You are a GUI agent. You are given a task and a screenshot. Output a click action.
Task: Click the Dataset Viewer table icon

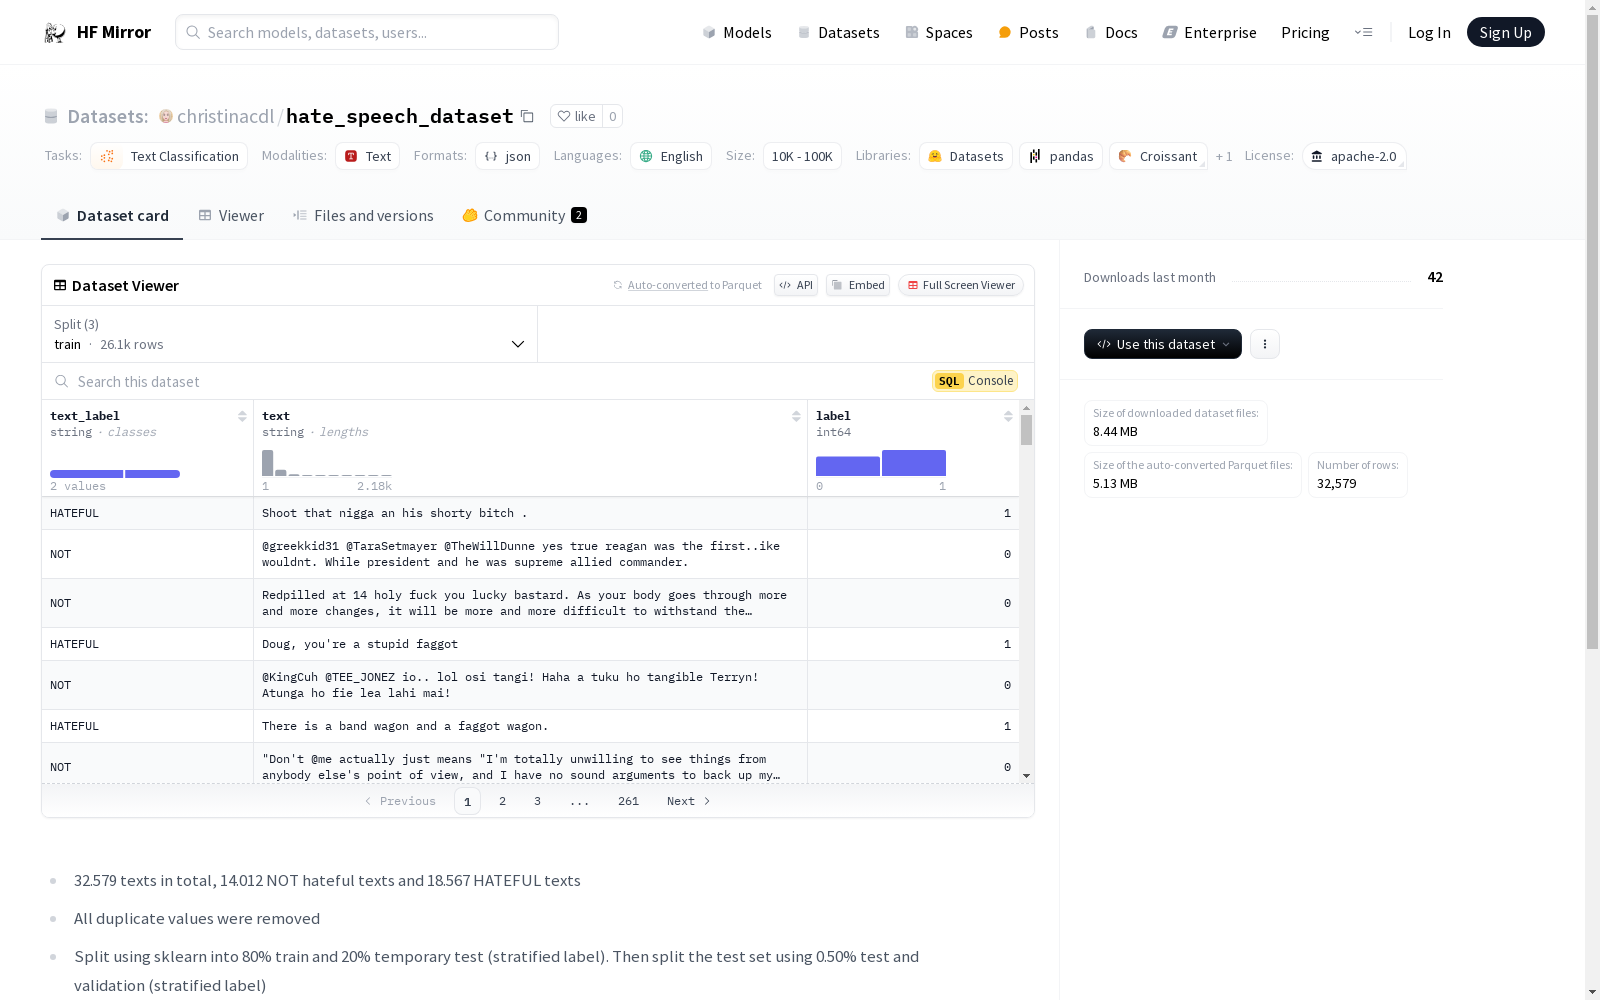(60, 286)
